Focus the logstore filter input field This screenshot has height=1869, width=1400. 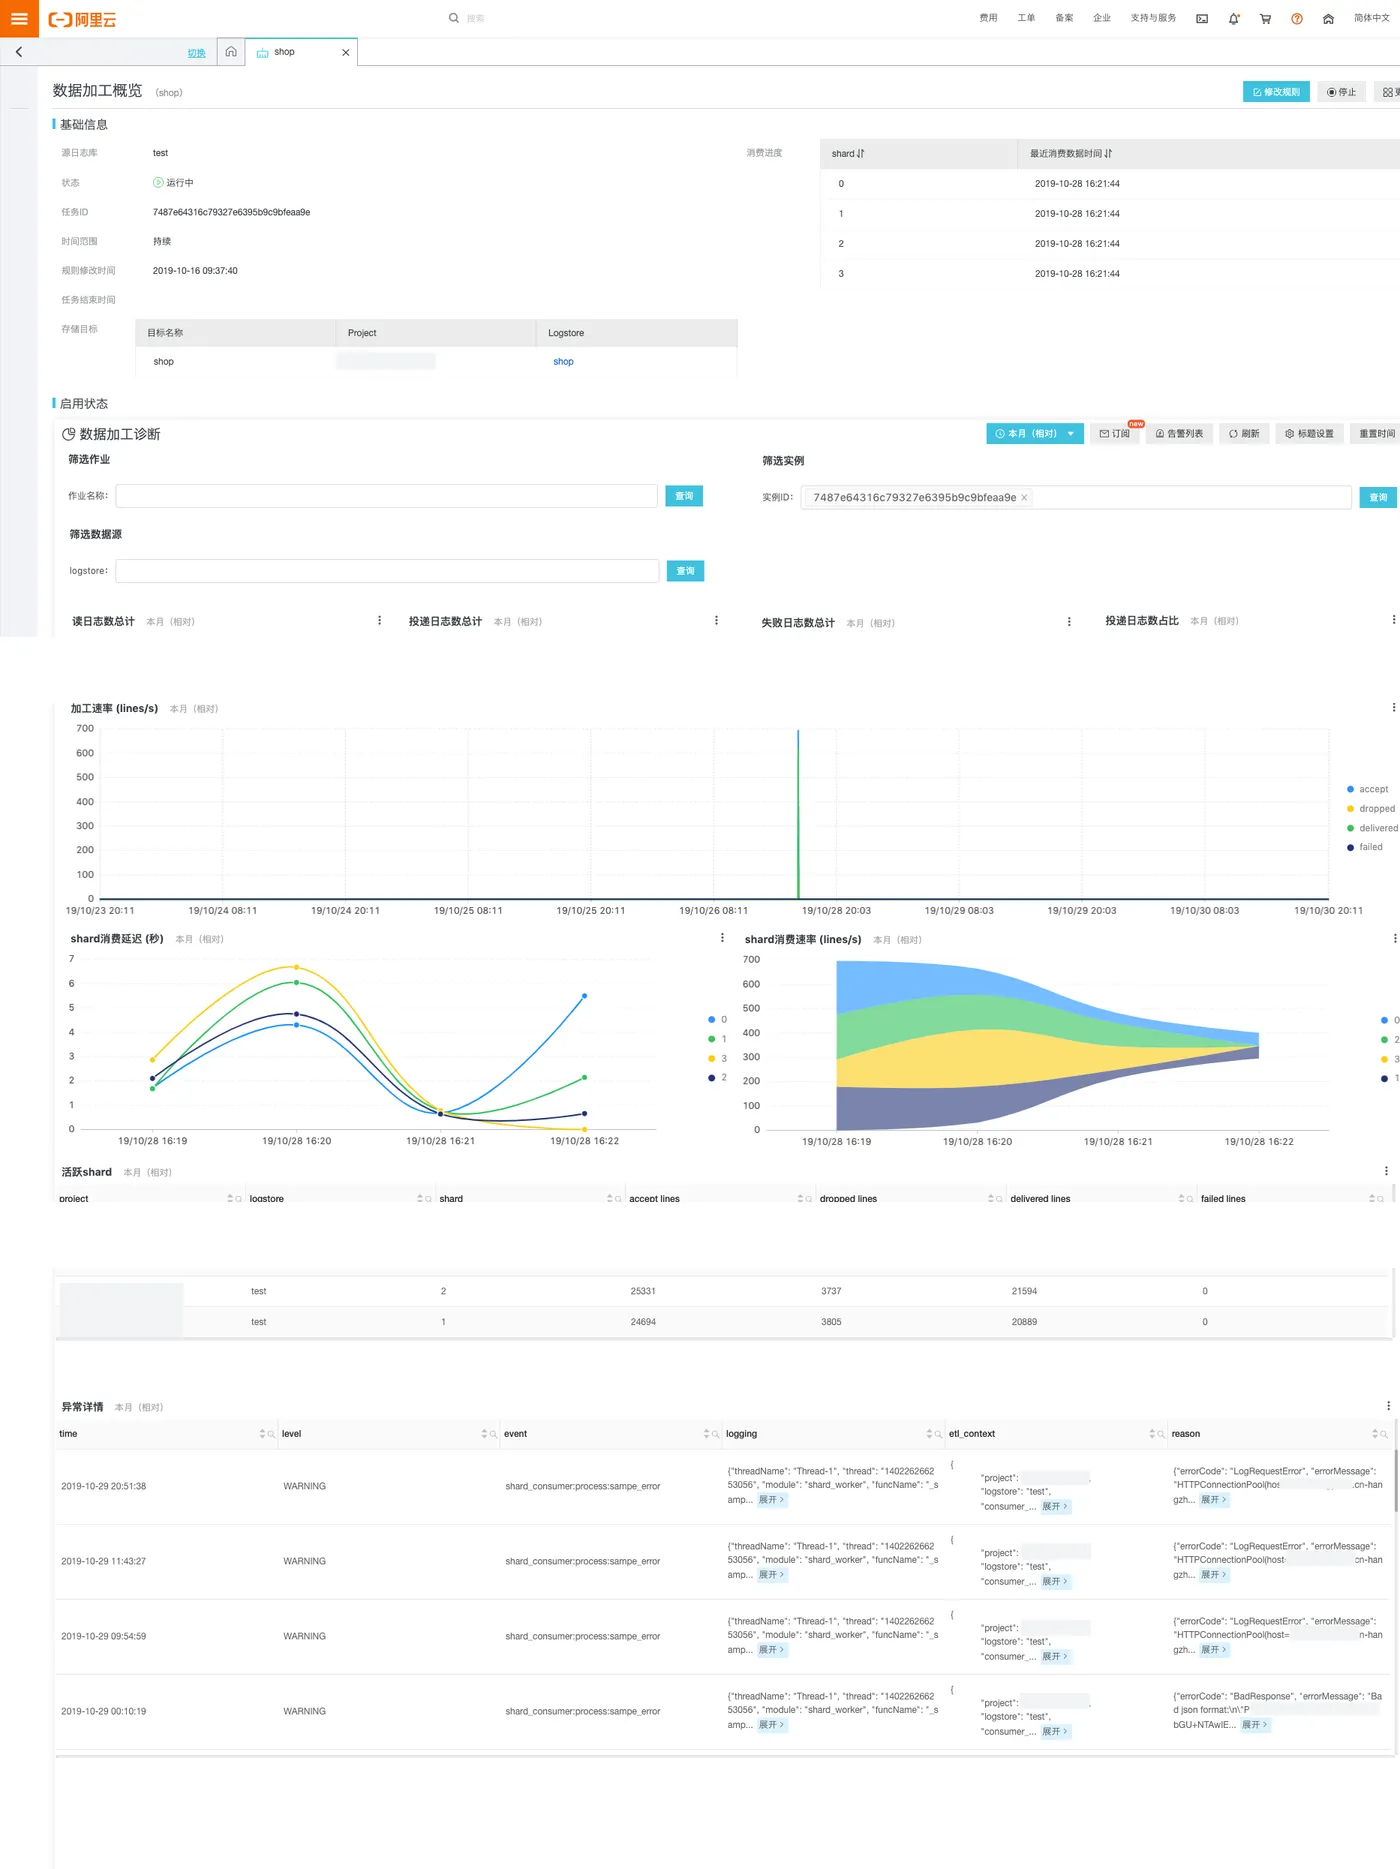387,571
